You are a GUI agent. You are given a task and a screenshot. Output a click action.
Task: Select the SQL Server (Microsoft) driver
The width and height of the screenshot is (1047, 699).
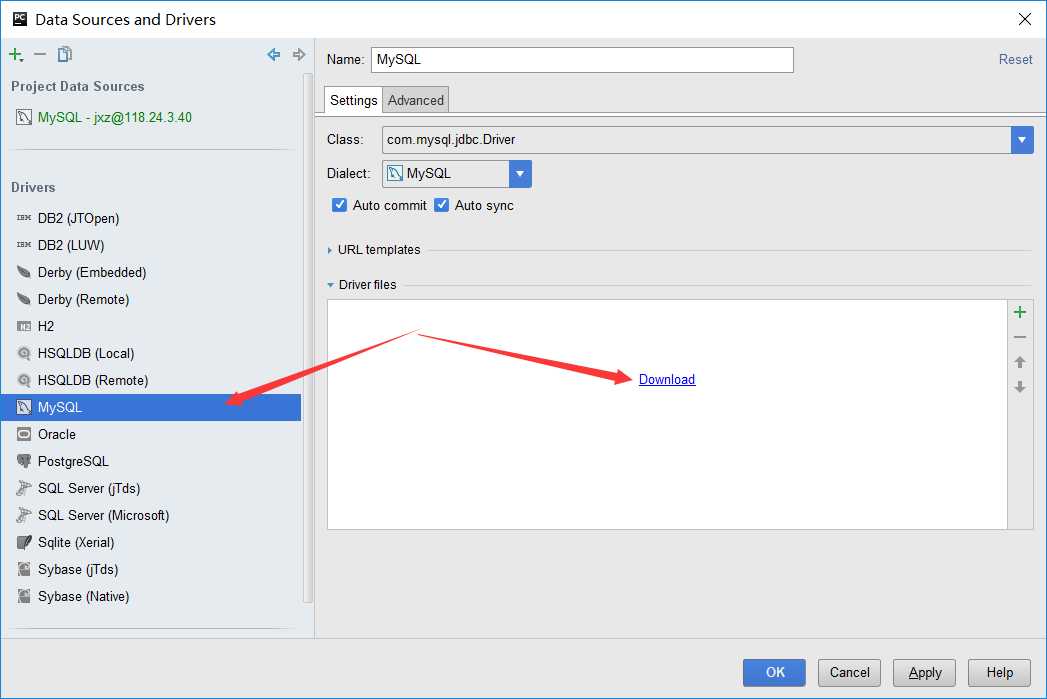[151, 515]
